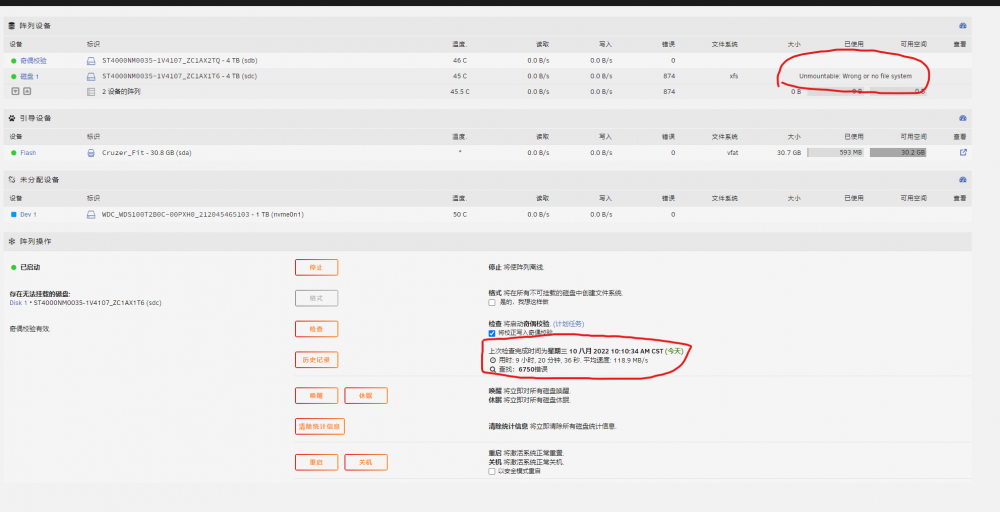1000x512 pixels.
Task: Click 文件系统 column header in 引导设备 table
Action: (x=724, y=137)
